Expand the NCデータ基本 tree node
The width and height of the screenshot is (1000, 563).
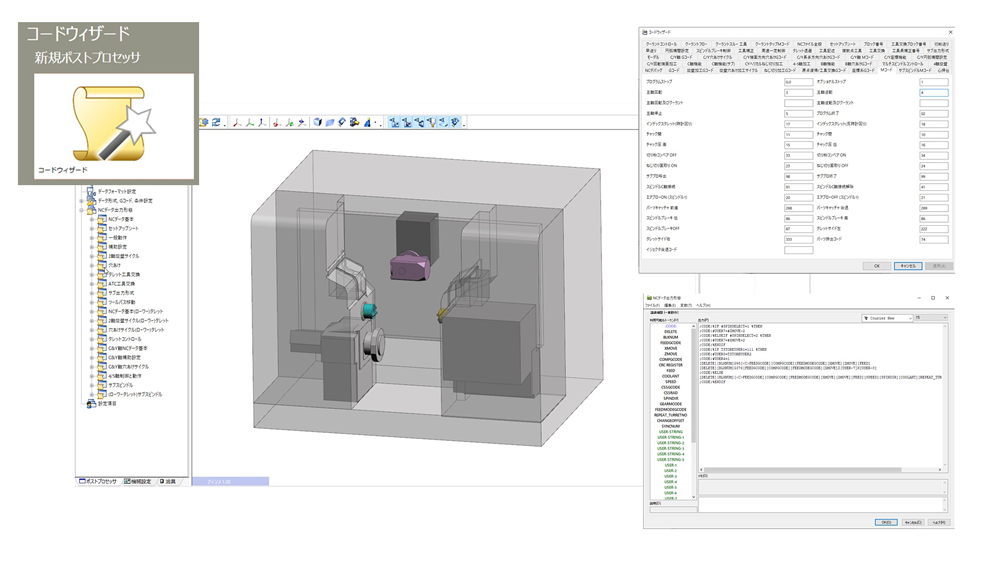coord(92,219)
